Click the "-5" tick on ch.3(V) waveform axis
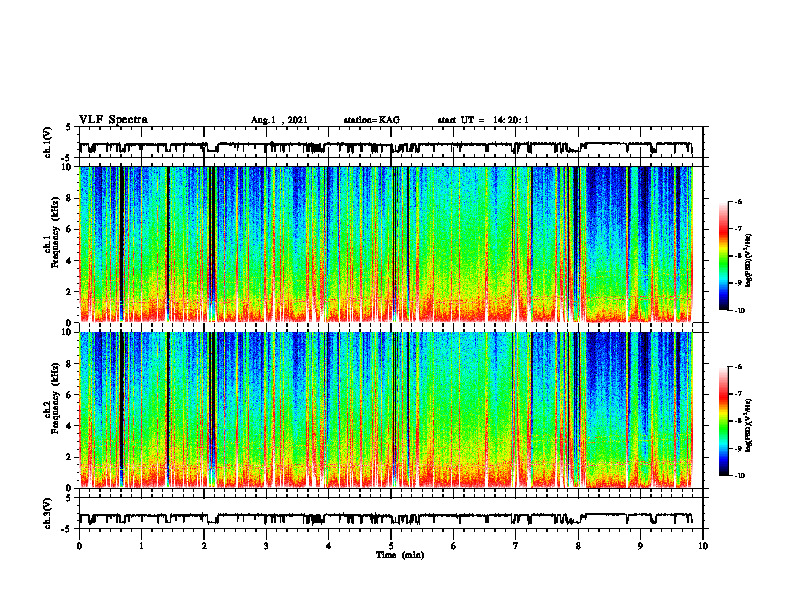The height and width of the screenshot is (612, 792). tap(67, 529)
